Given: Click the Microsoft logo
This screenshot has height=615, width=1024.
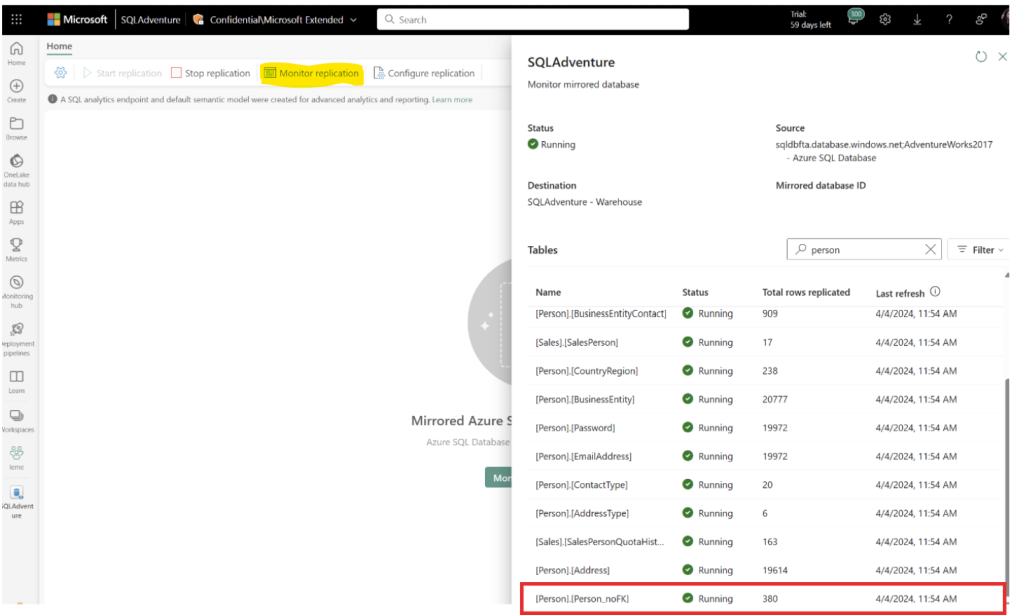Looking at the screenshot, I should click(x=77, y=20).
